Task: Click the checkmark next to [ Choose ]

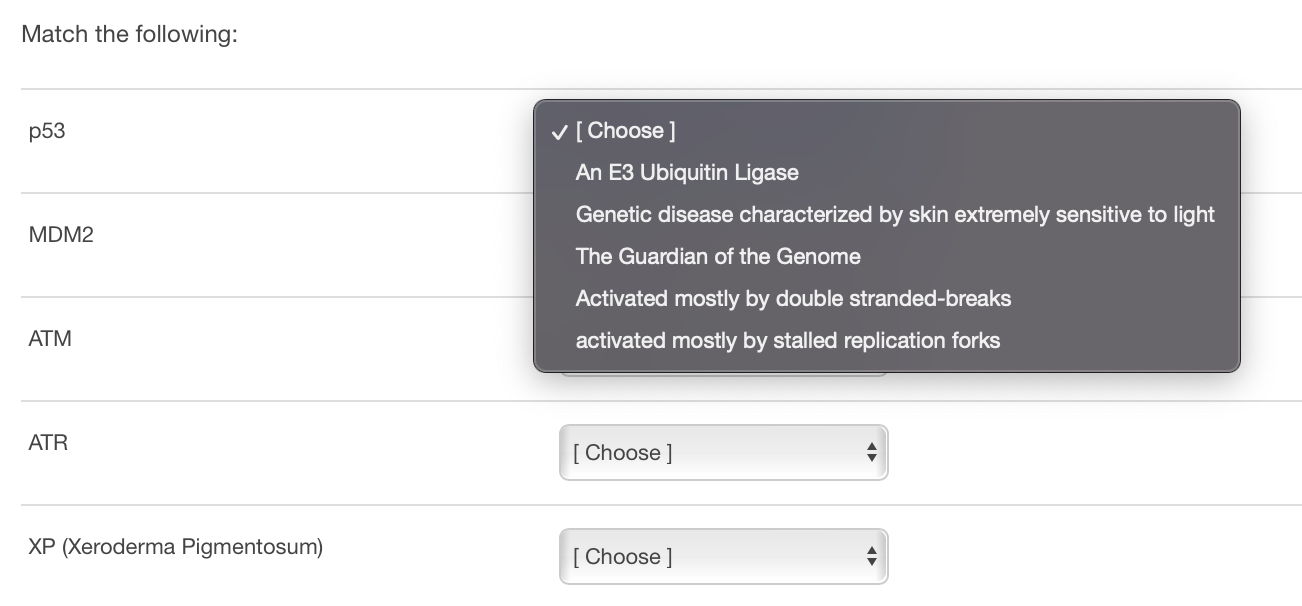Action: coord(558,130)
